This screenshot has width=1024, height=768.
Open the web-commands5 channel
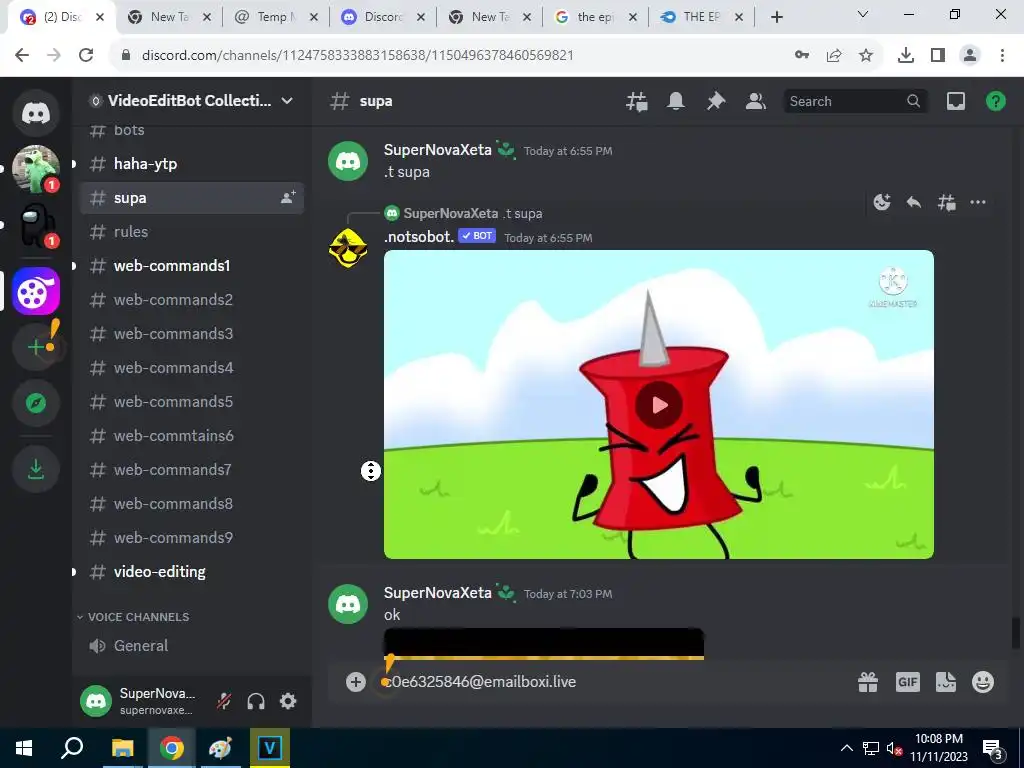[x=192, y=402]
